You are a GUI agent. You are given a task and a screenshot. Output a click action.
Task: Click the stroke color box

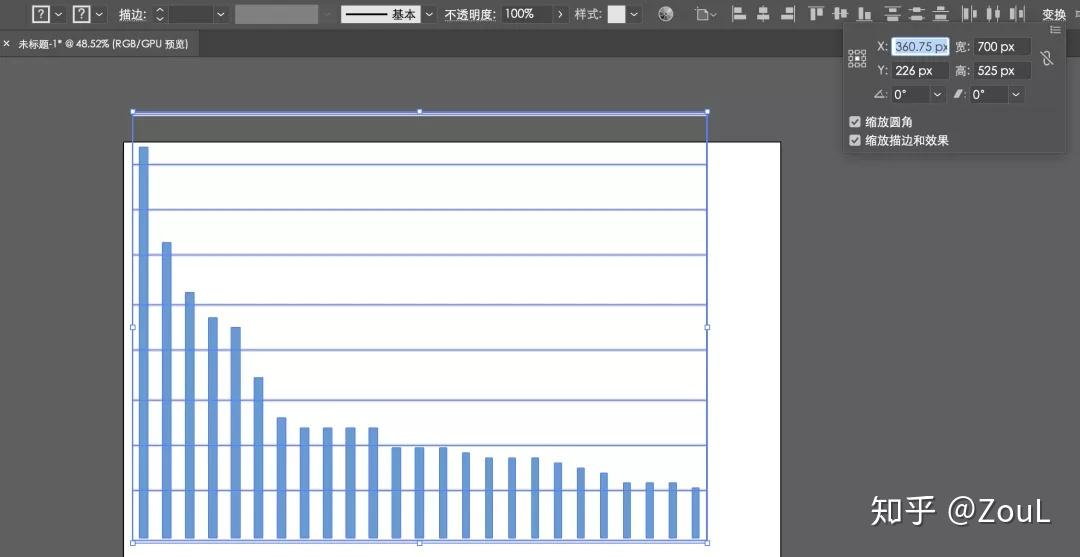[x=81, y=14]
